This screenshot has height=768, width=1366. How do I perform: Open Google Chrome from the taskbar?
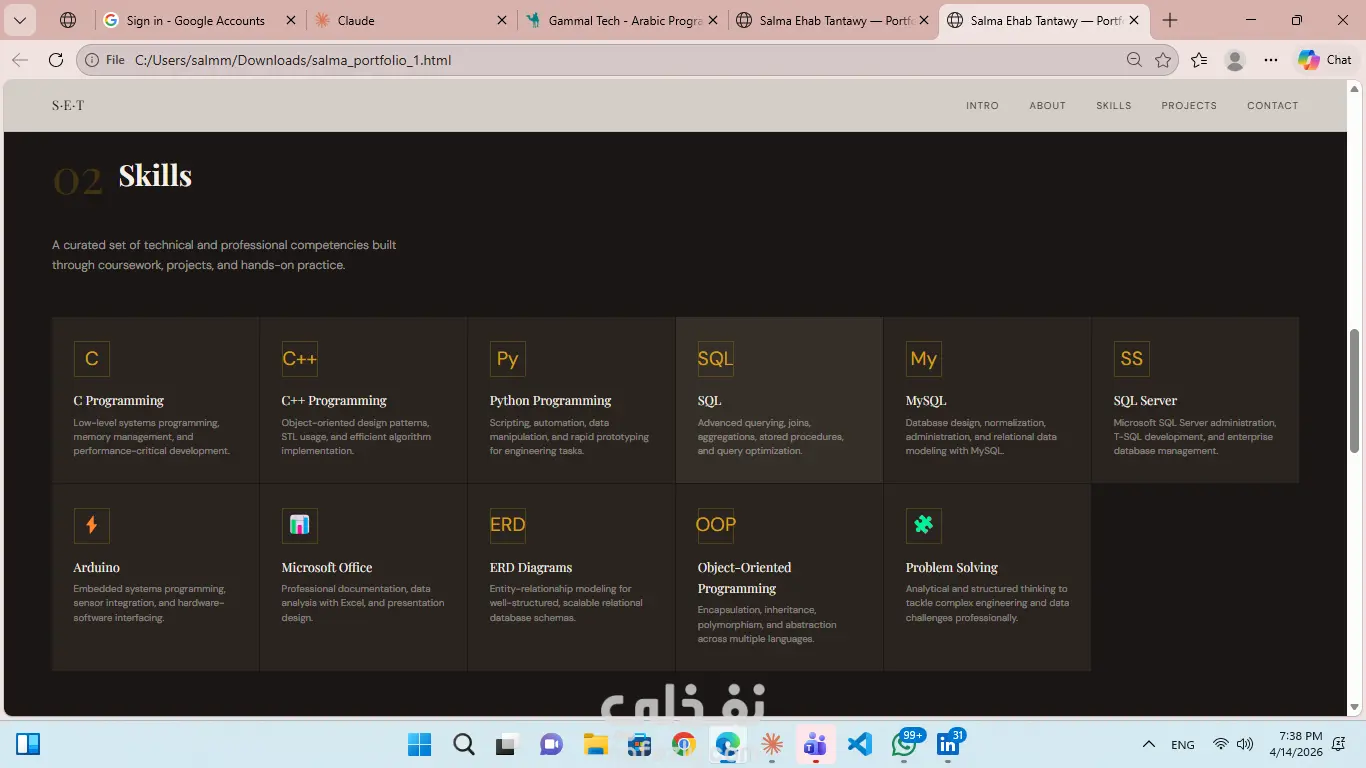(x=684, y=744)
